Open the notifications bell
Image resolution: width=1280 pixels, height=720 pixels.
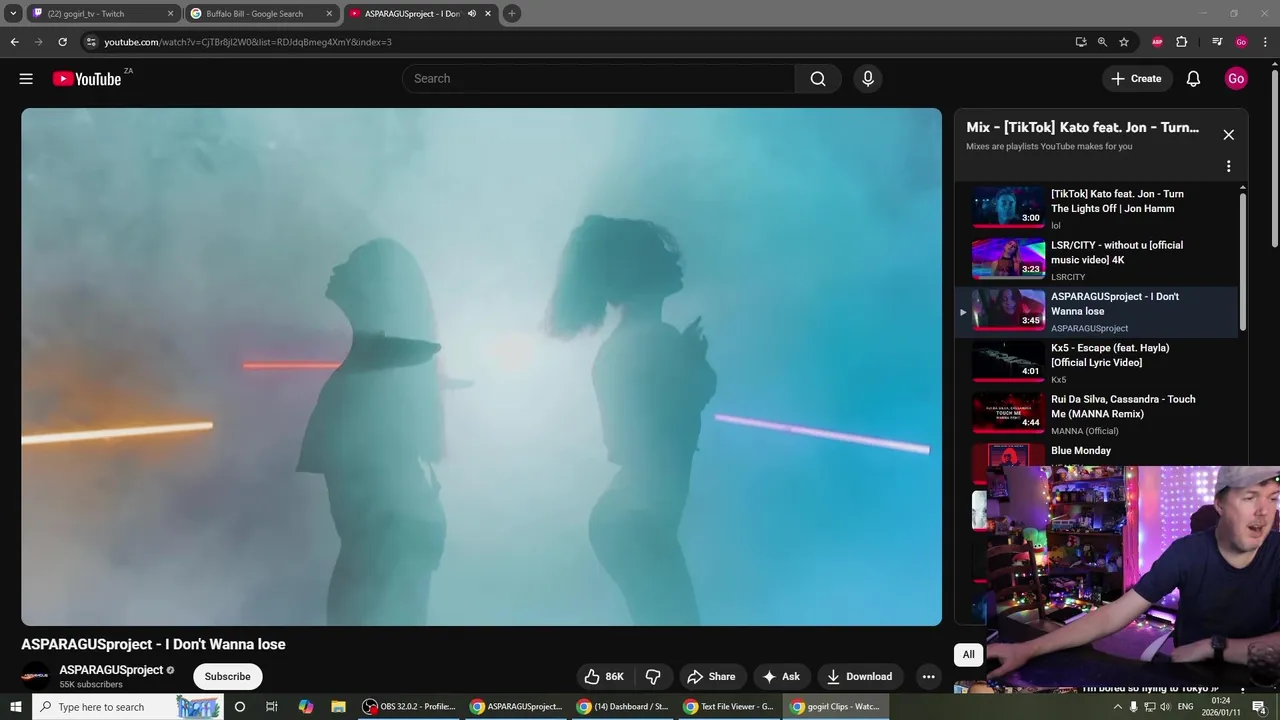[1193, 79]
